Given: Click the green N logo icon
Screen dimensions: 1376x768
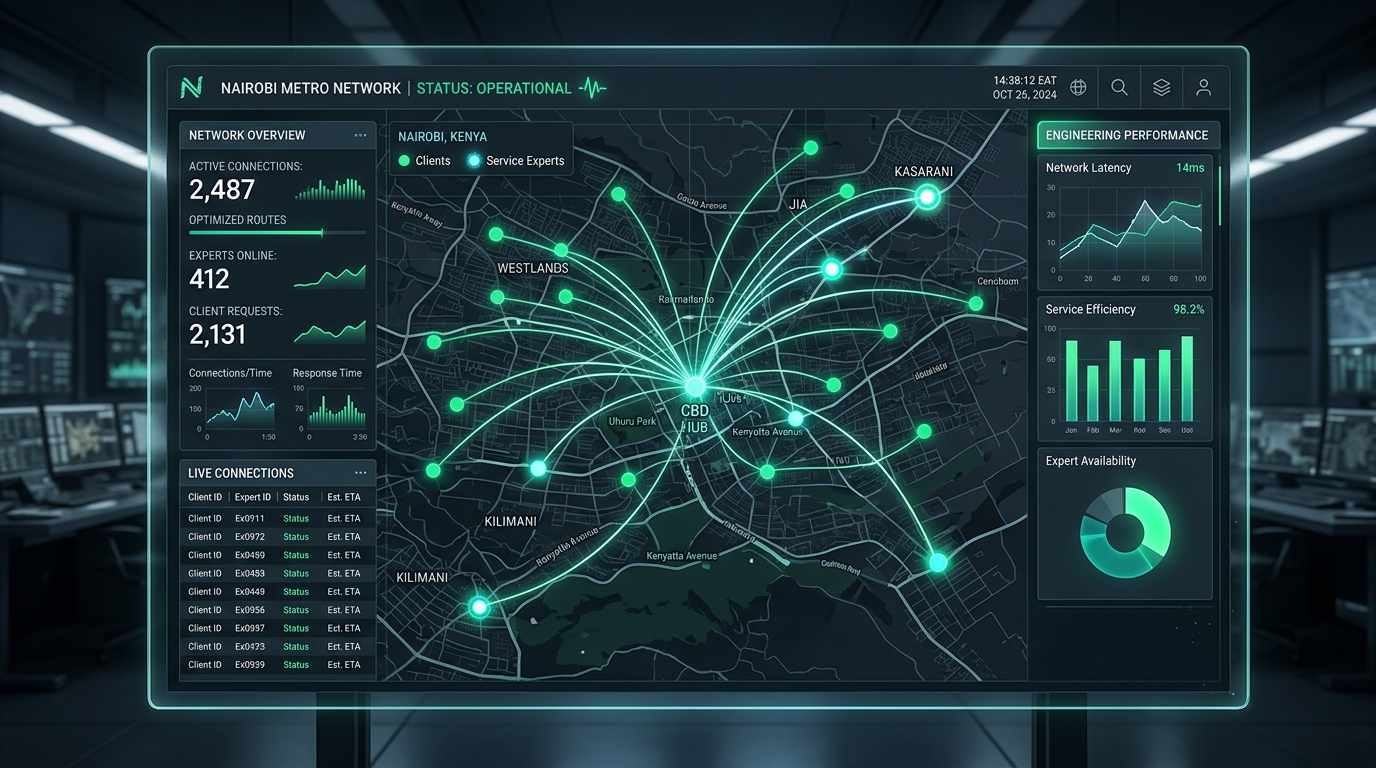Looking at the screenshot, I should tap(191, 88).
